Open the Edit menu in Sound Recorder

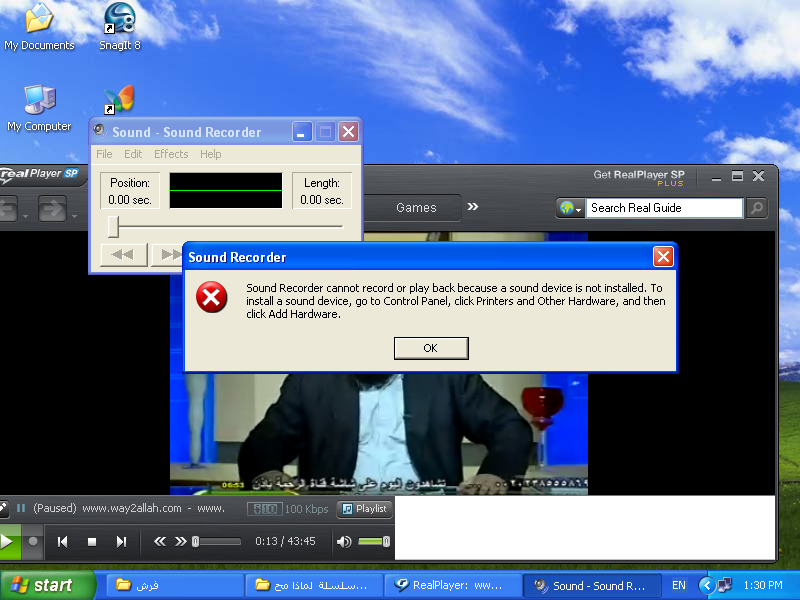pos(133,154)
